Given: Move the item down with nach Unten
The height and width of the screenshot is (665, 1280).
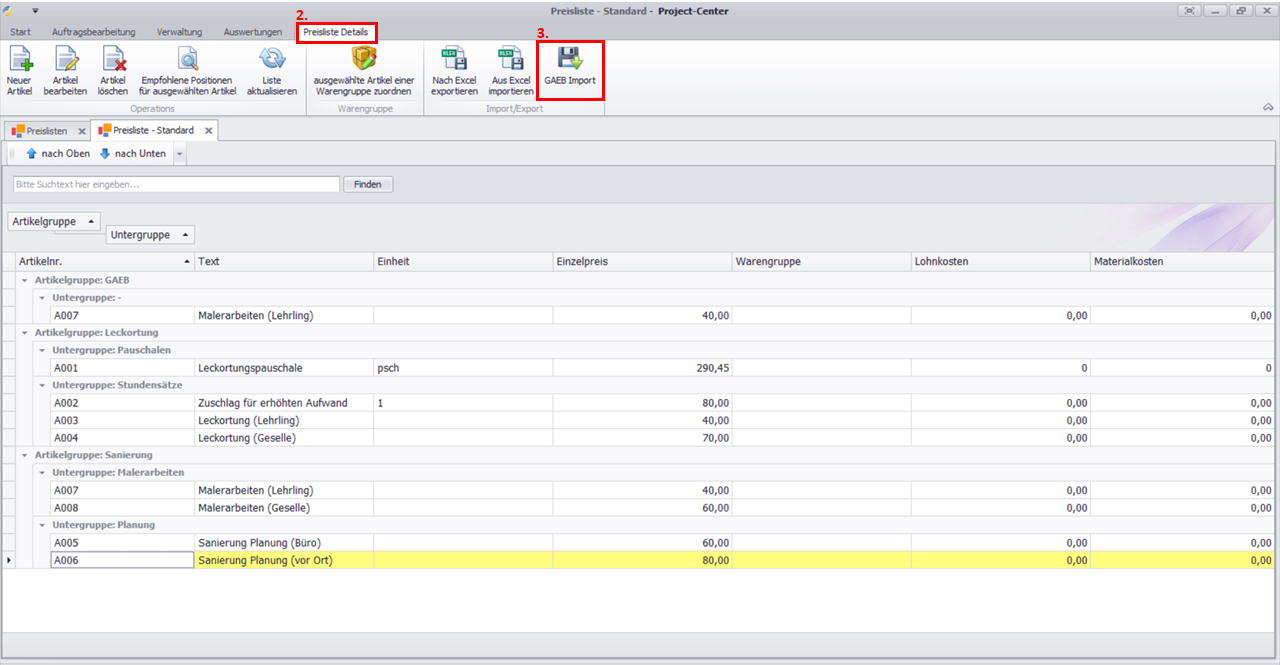Looking at the screenshot, I should [132, 154].
